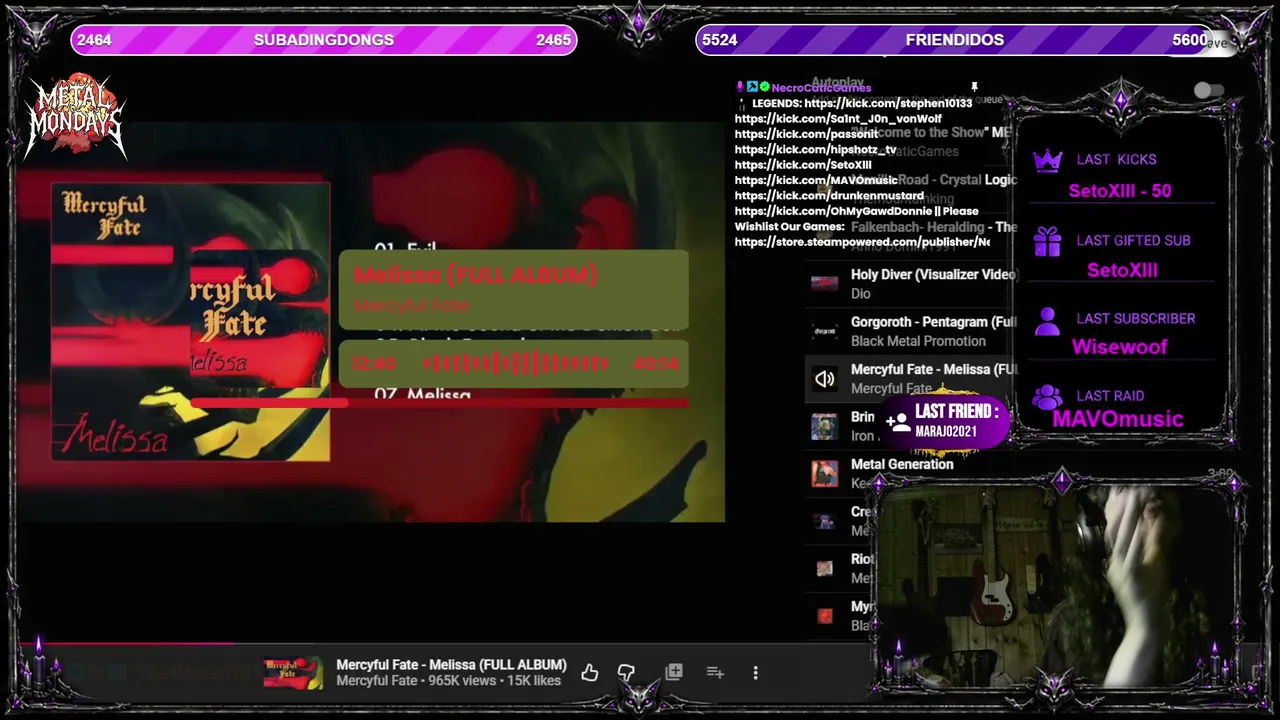The width and height of the screenshot is (1280, 720).
Task: Click 'SetoXIII - 50' last kicks value
Action: [x=1120, y=191]
